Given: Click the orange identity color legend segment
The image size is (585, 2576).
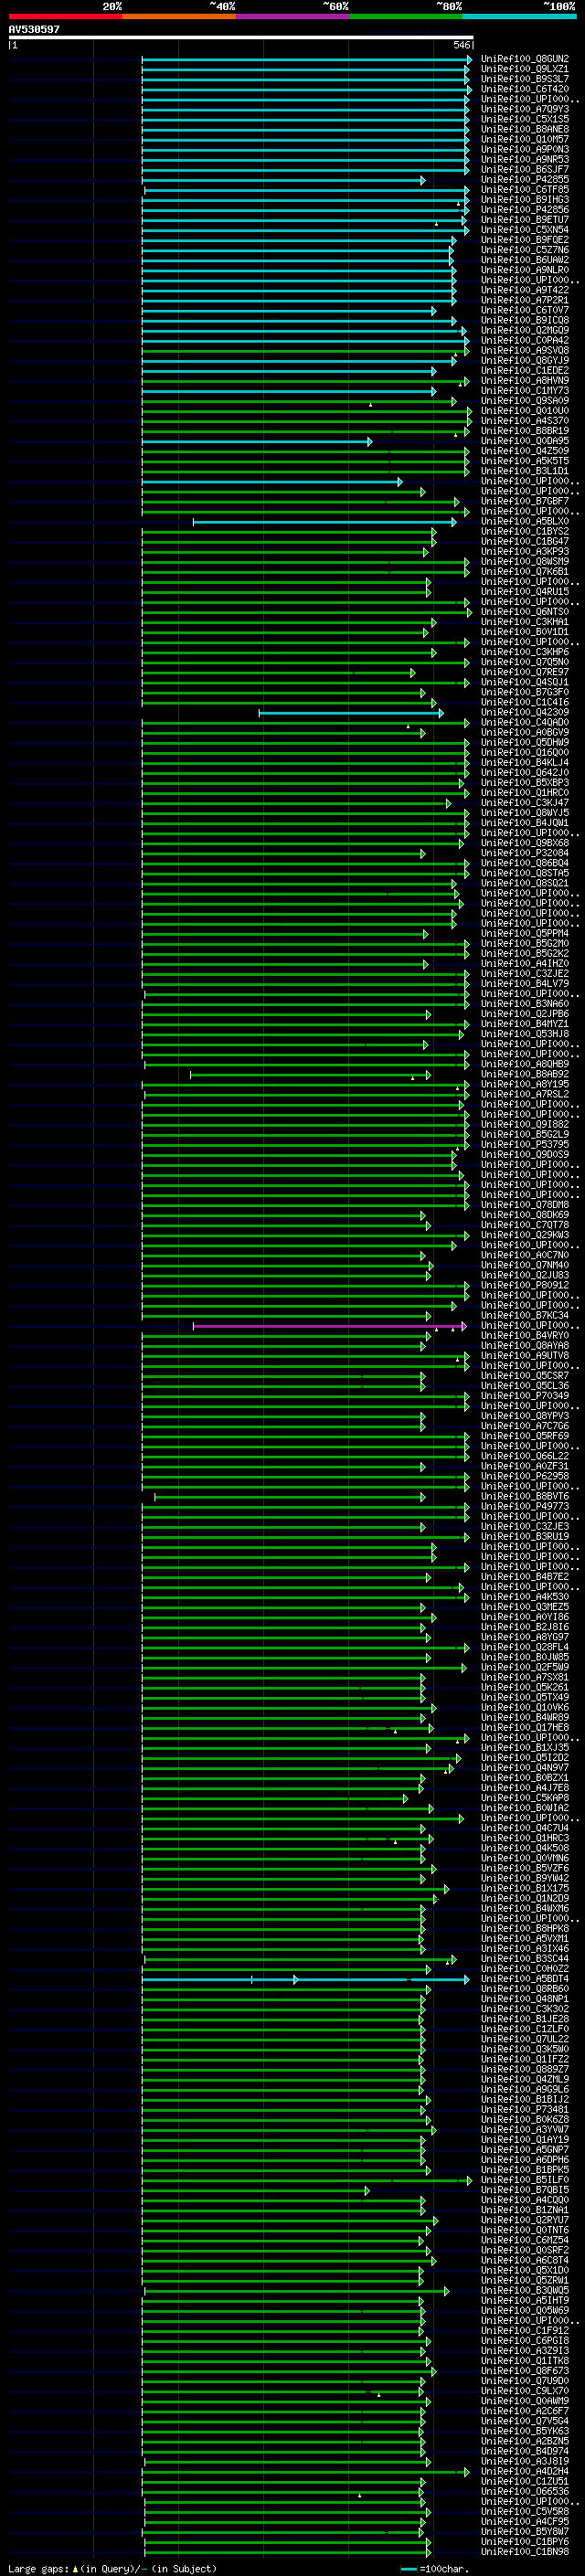Looking at the screenshot, I should tap(179, 16).
